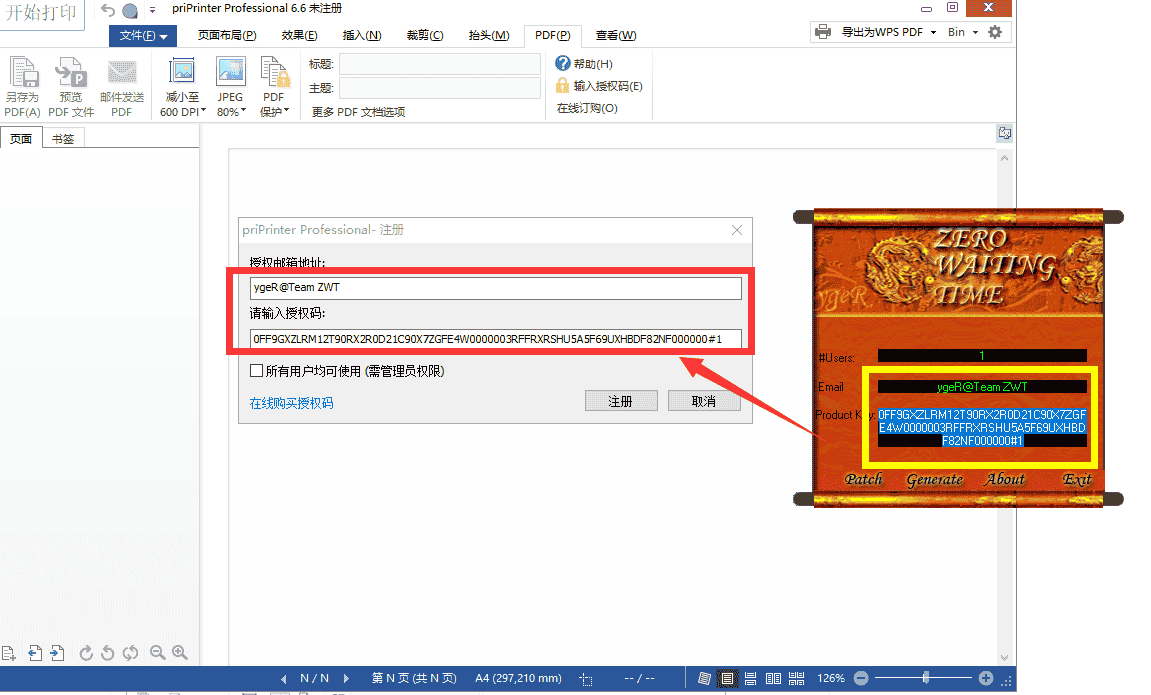1151x695 pixels.
Task: Click Patch in the keygen window
Action: click(863, 479)
